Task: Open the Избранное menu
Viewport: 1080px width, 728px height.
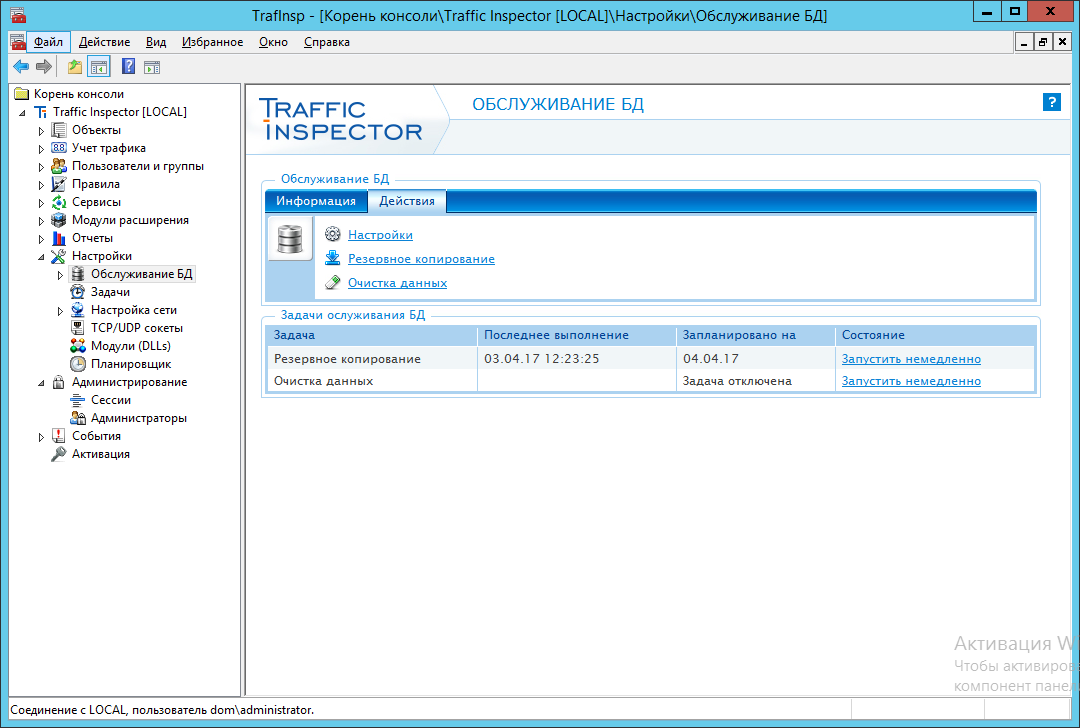Action: click(212, 42)
